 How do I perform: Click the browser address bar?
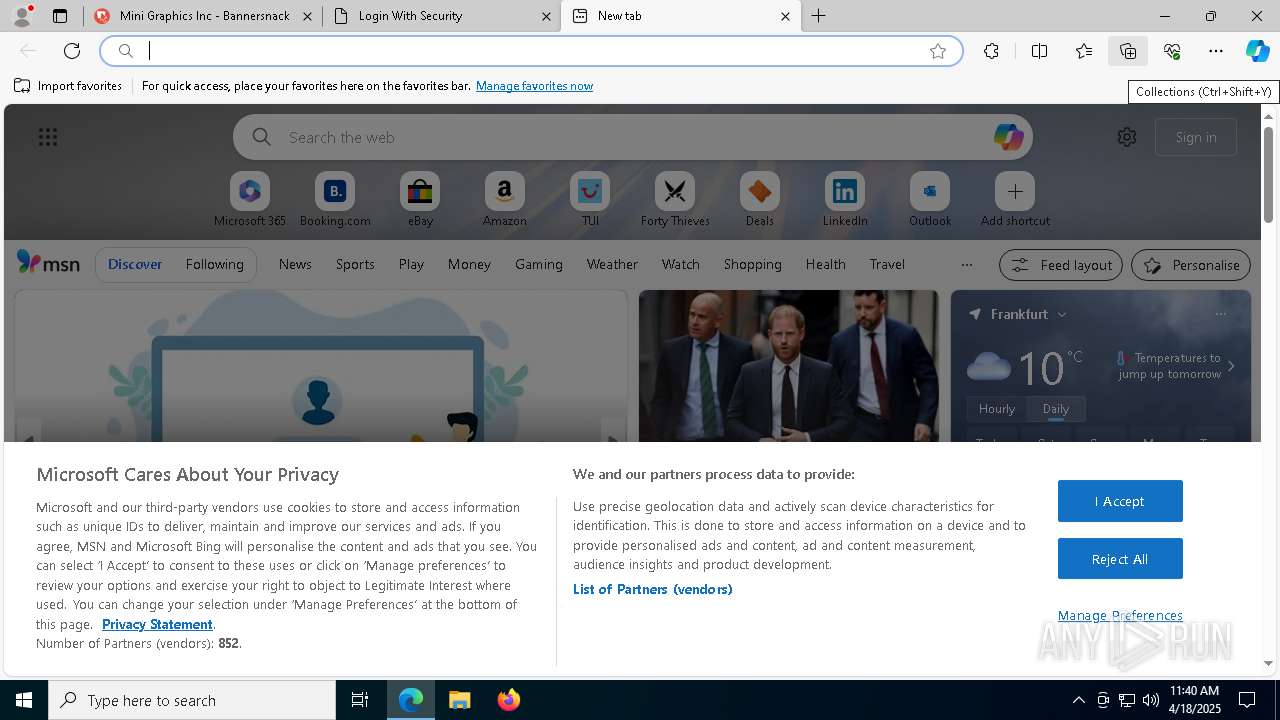click(530, 51)
